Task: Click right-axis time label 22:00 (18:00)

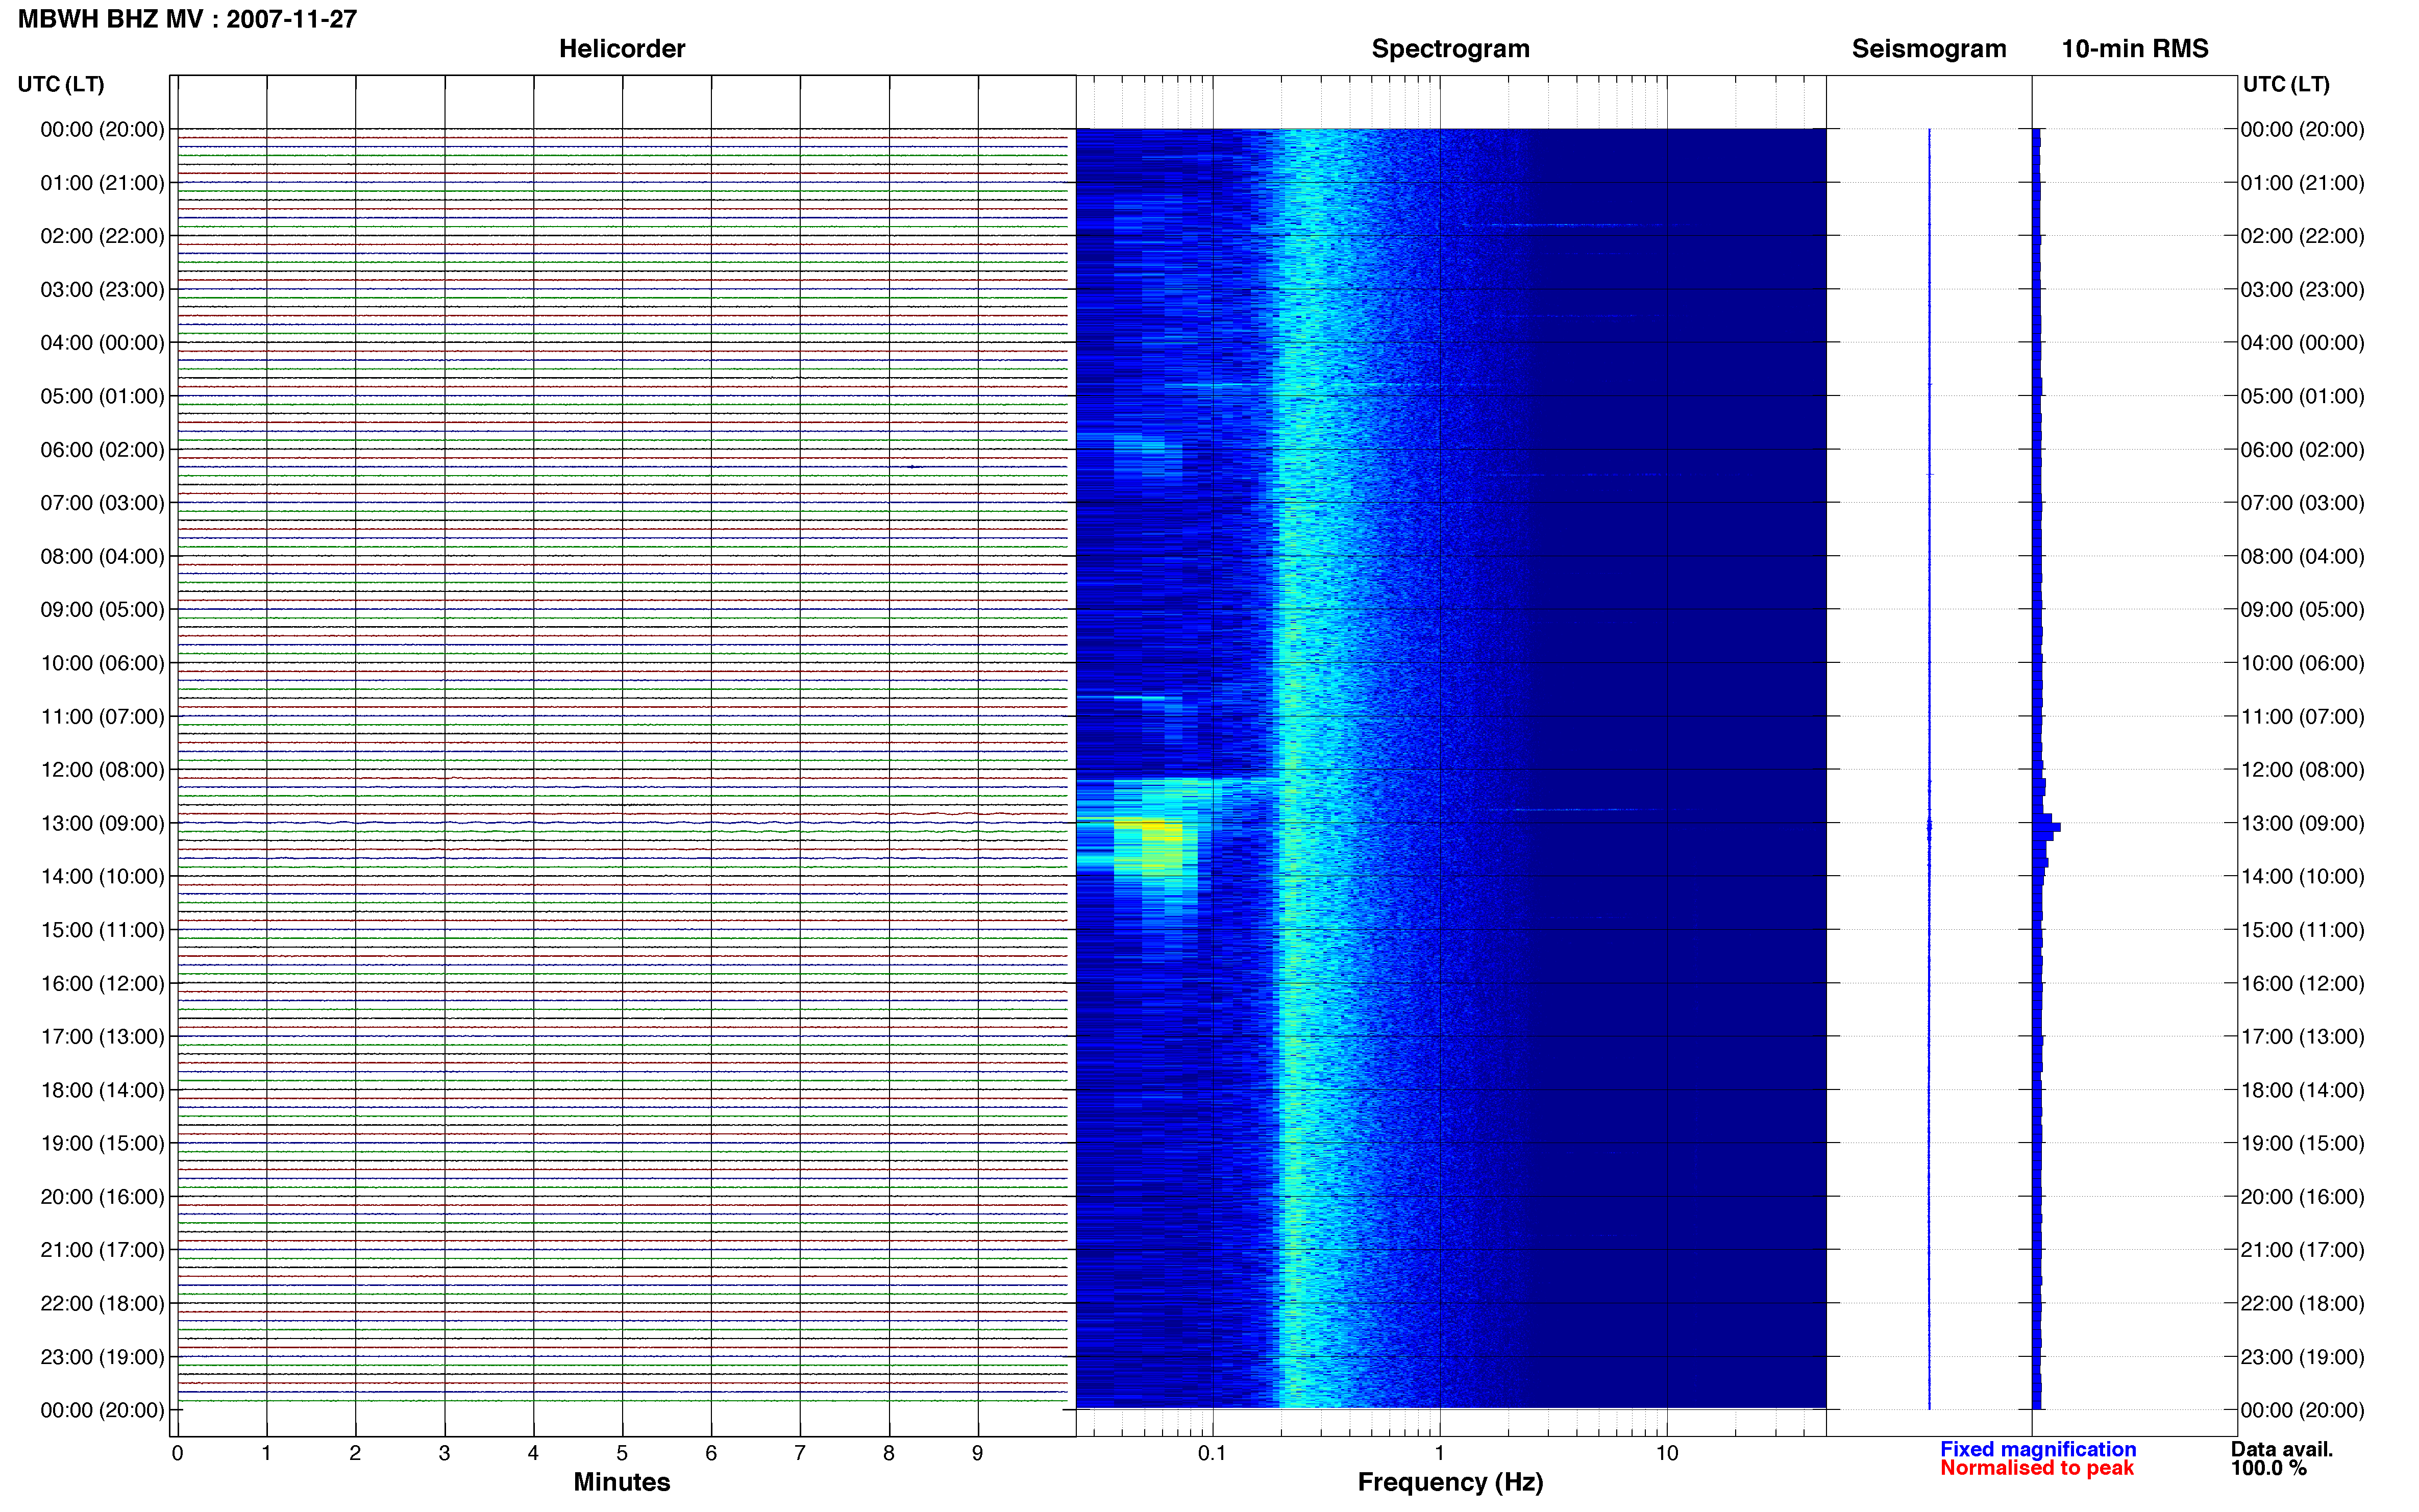Action: pyautogui.click(x=2303, y=1303)
